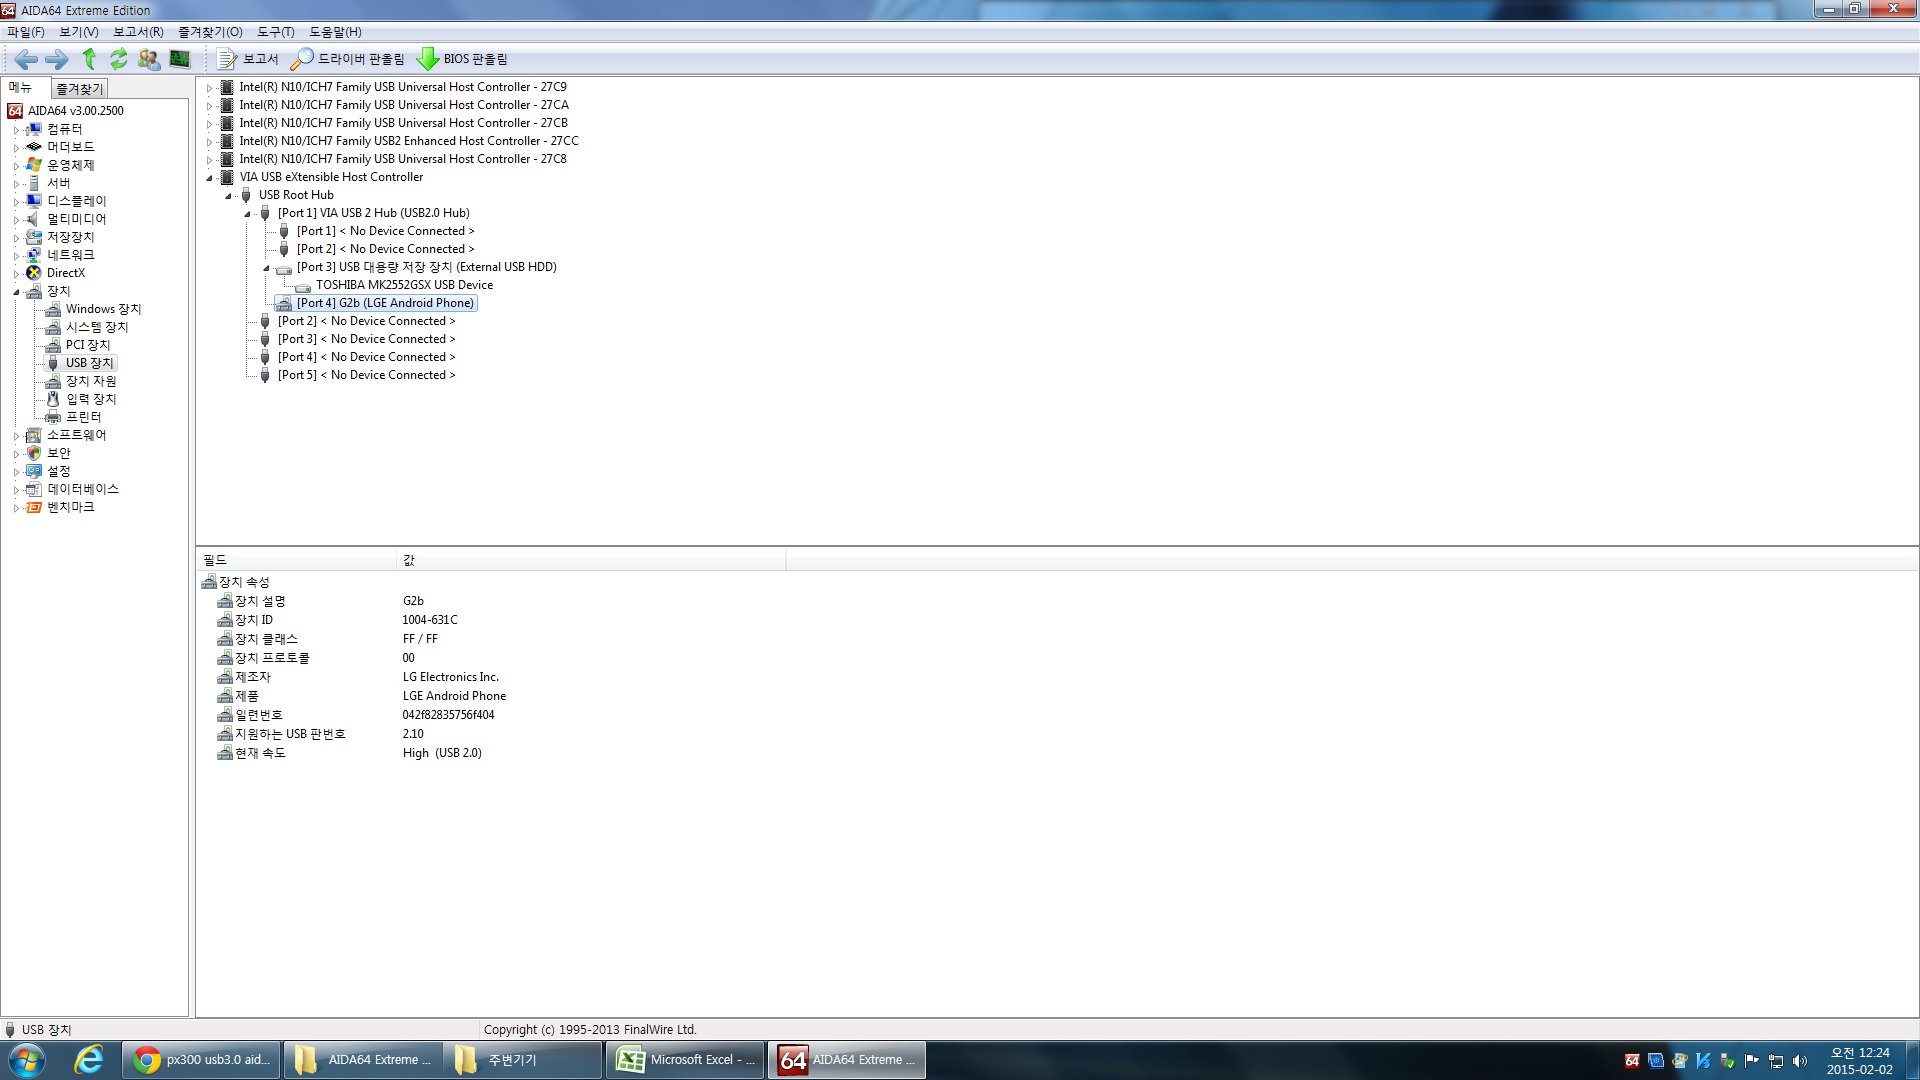Expand the 컴퓨터 tree node

pyautogui.click(x=16, y=130)
